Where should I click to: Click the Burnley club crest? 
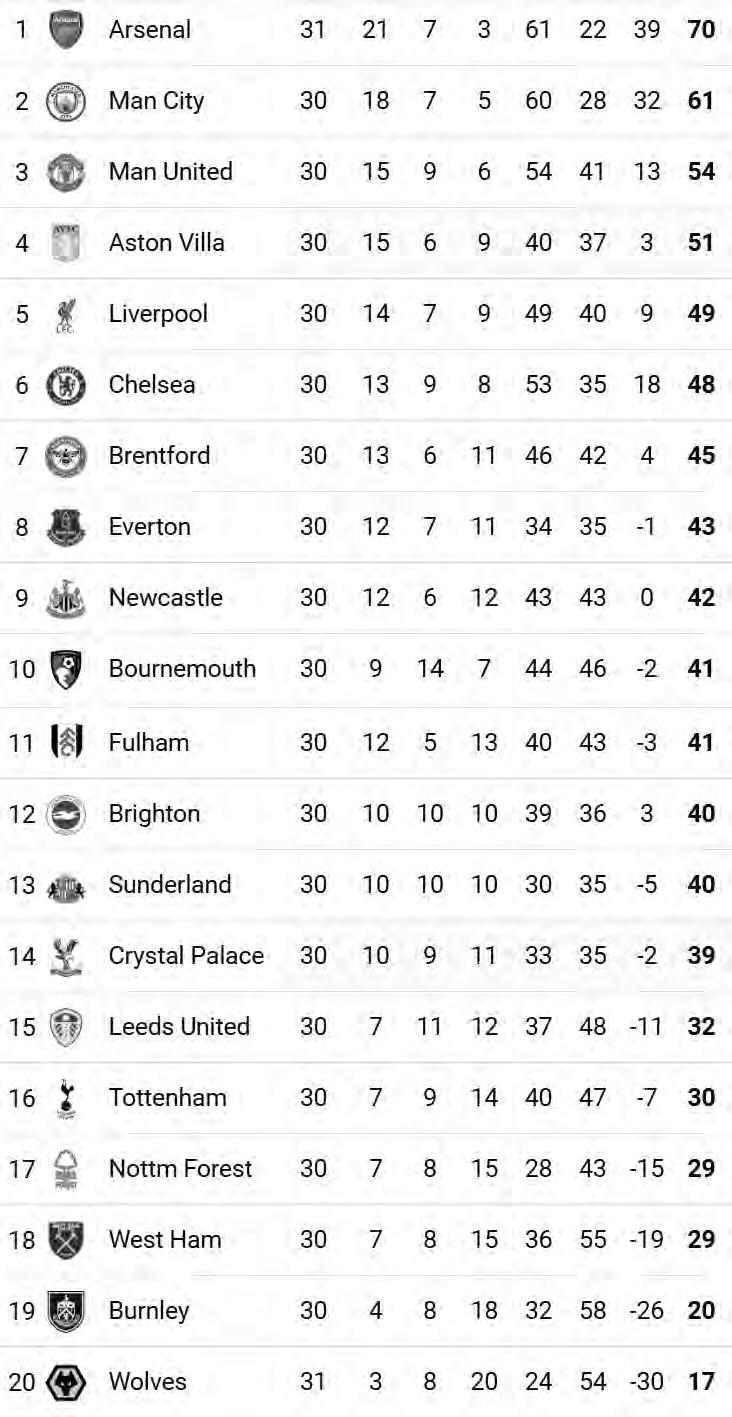66,1311
